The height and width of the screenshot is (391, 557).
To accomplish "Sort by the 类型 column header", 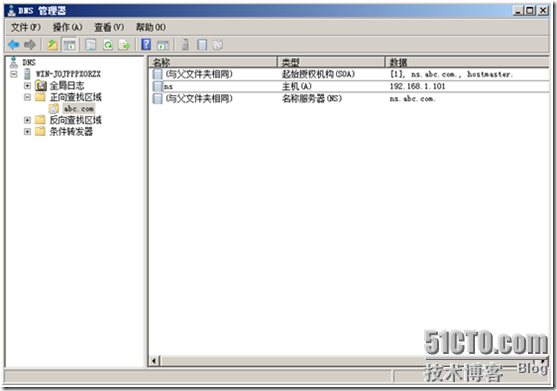I will tap(331, 62).
